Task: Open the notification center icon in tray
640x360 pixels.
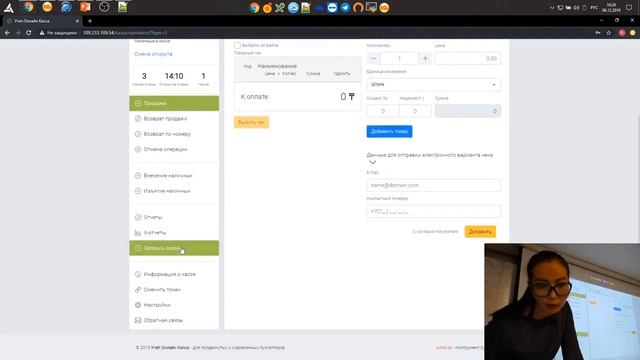Action: coord(629,8)
